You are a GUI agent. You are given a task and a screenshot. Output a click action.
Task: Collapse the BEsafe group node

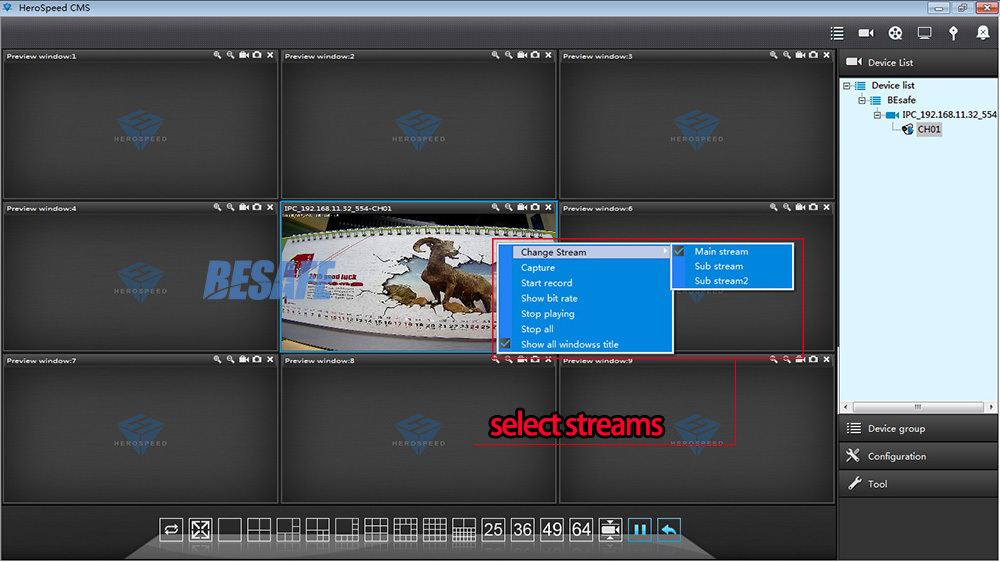pos(862,101)
